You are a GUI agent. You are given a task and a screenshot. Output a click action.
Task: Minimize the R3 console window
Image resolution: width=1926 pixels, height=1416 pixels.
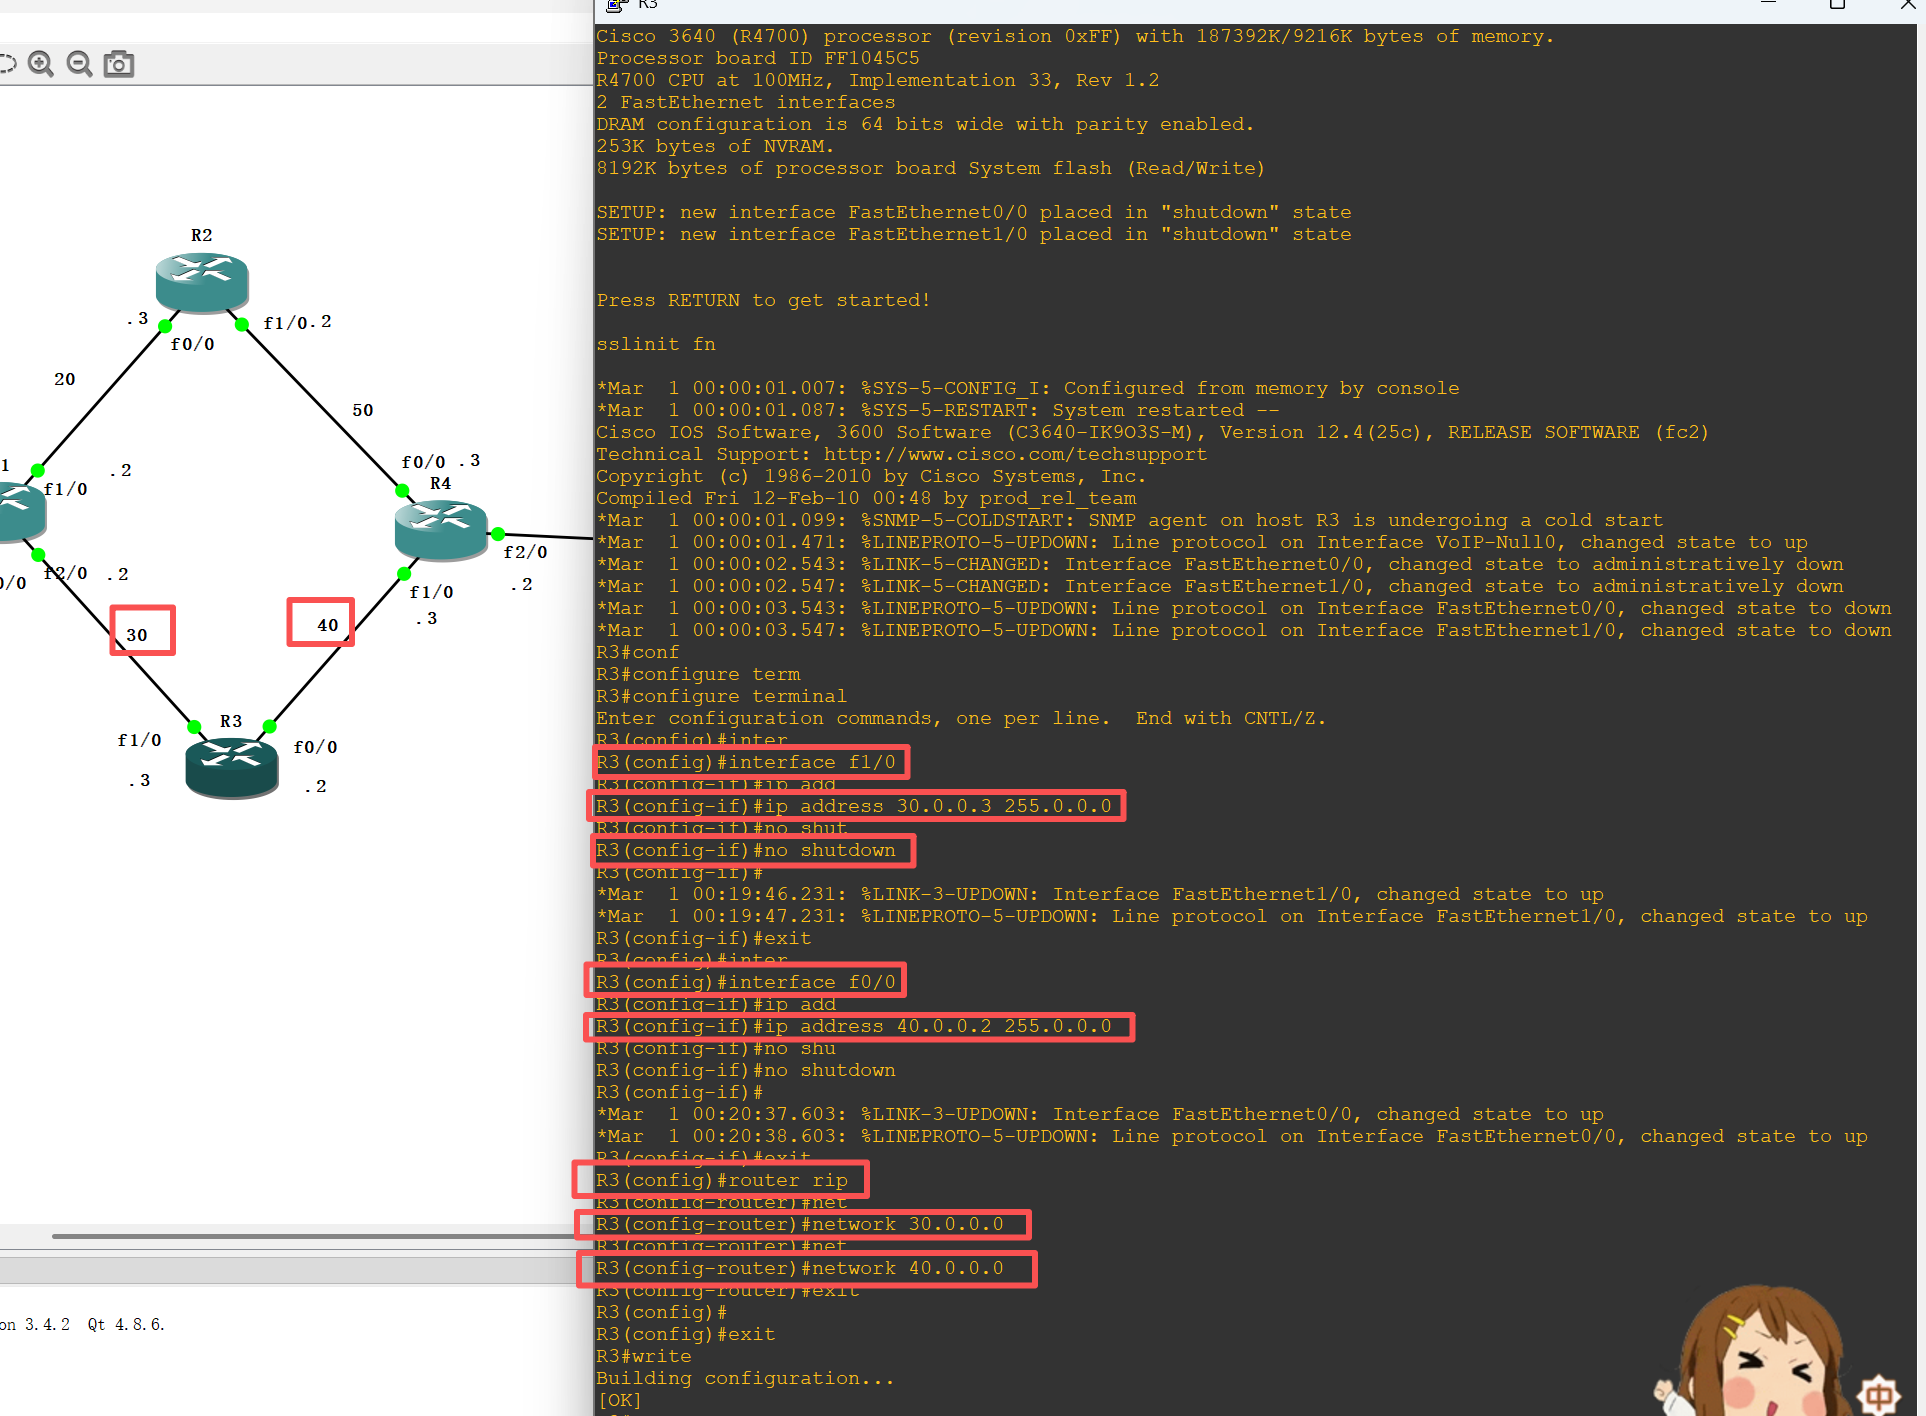1768,5
